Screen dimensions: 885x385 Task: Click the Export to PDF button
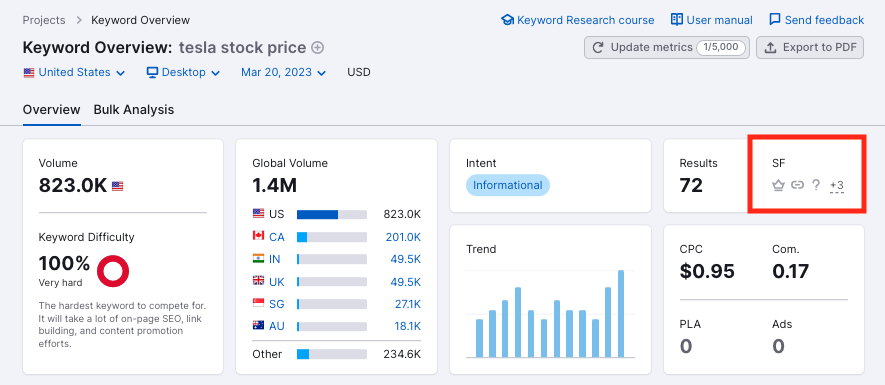point(810,47)
